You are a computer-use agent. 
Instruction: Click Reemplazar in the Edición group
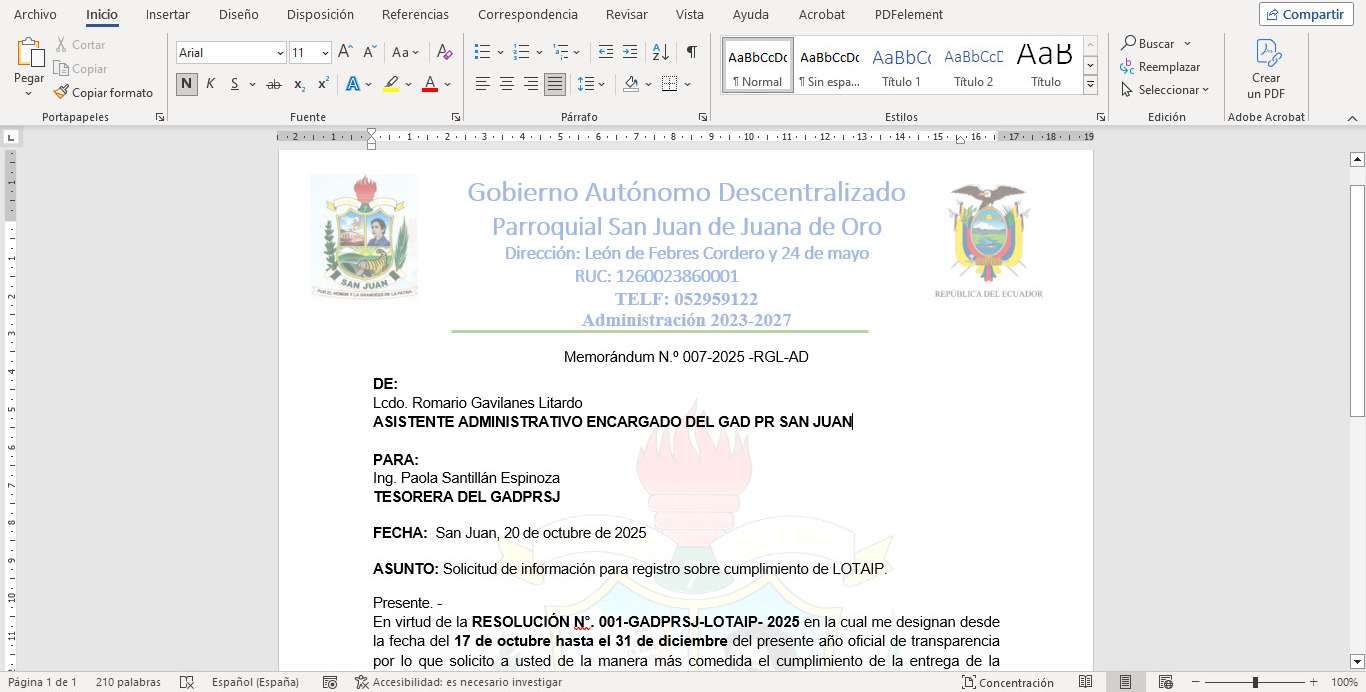[1160, 67]
